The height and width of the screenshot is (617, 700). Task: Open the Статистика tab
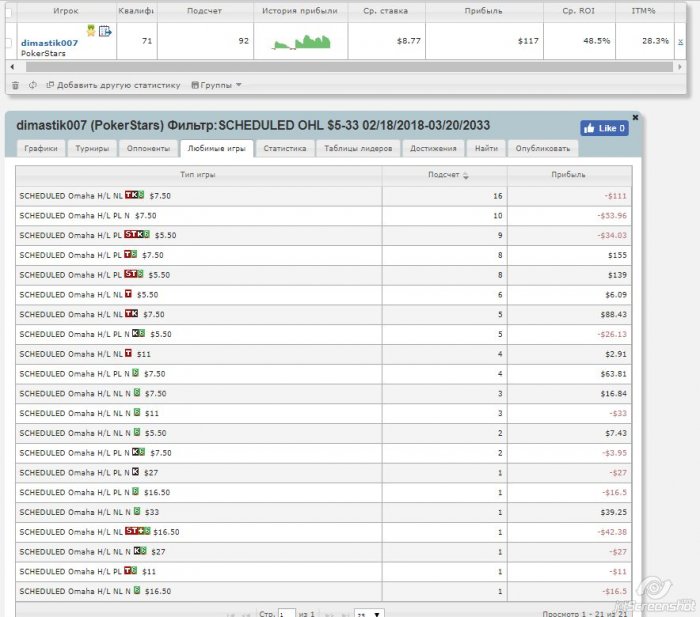pos(284,148)
